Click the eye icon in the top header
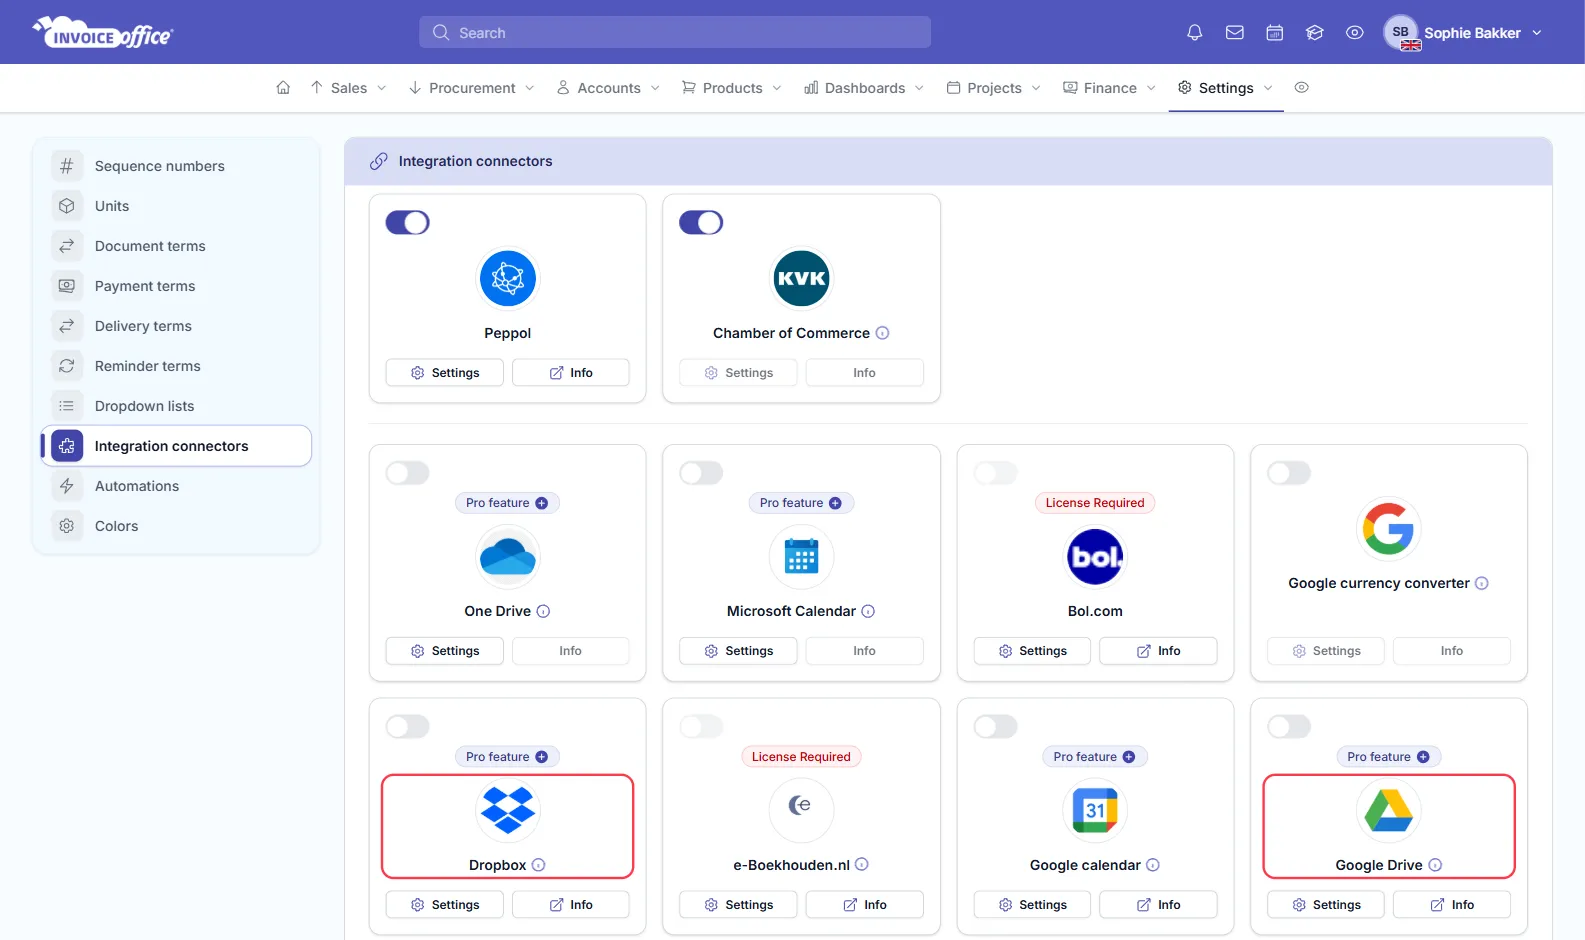Viewport: 1585px width, 940px height. 1355,33
